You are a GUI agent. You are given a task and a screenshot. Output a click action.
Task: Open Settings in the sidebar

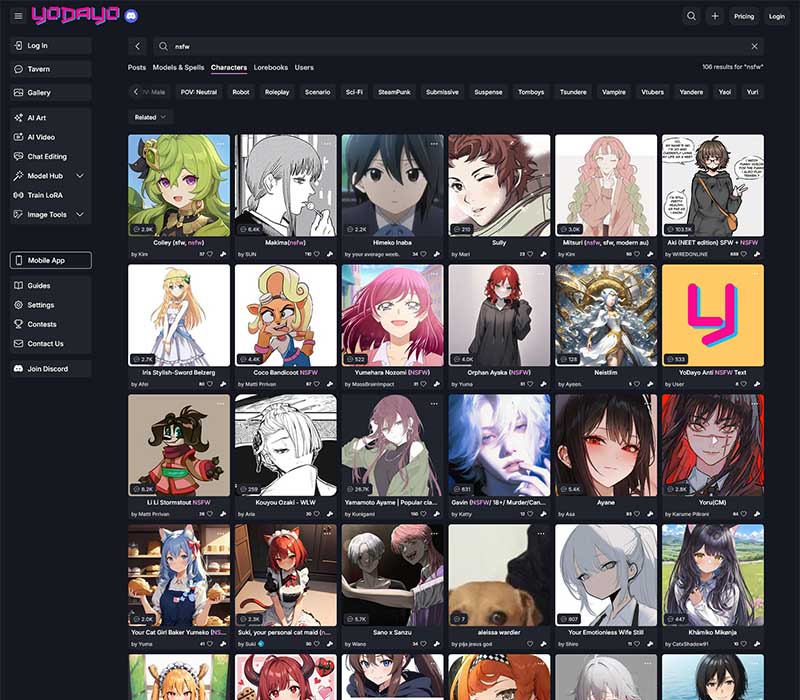point(51,305)
